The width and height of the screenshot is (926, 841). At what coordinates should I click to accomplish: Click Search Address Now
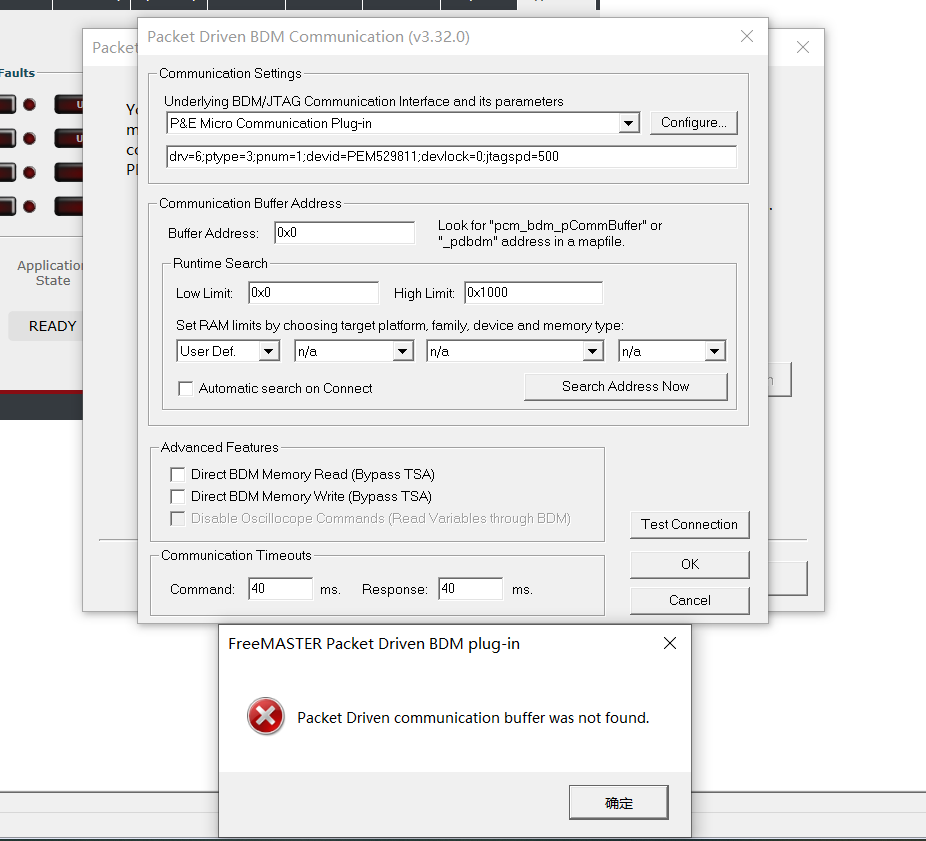tap(625, 386)
